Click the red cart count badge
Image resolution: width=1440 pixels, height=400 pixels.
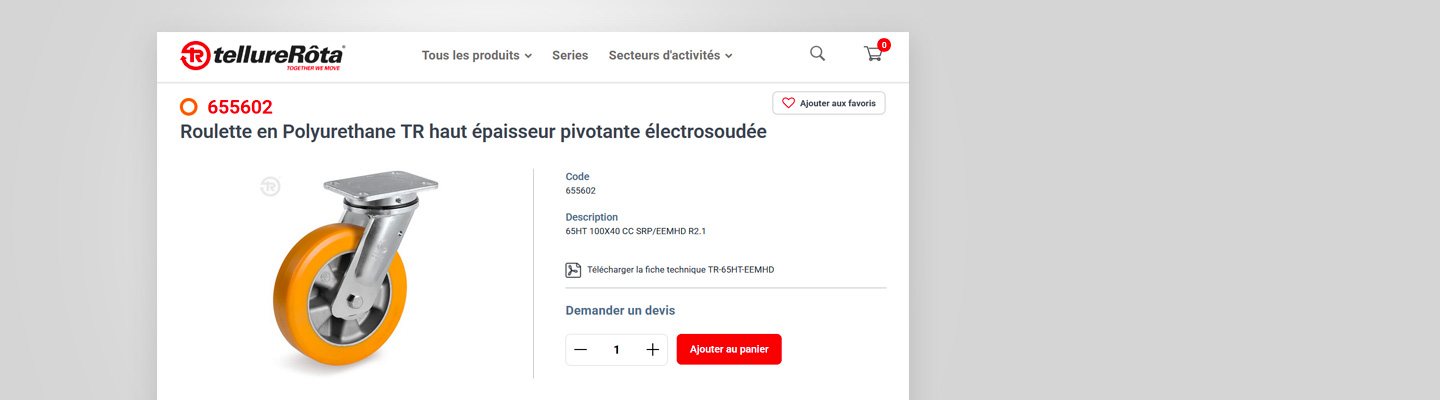pos(884,45)
